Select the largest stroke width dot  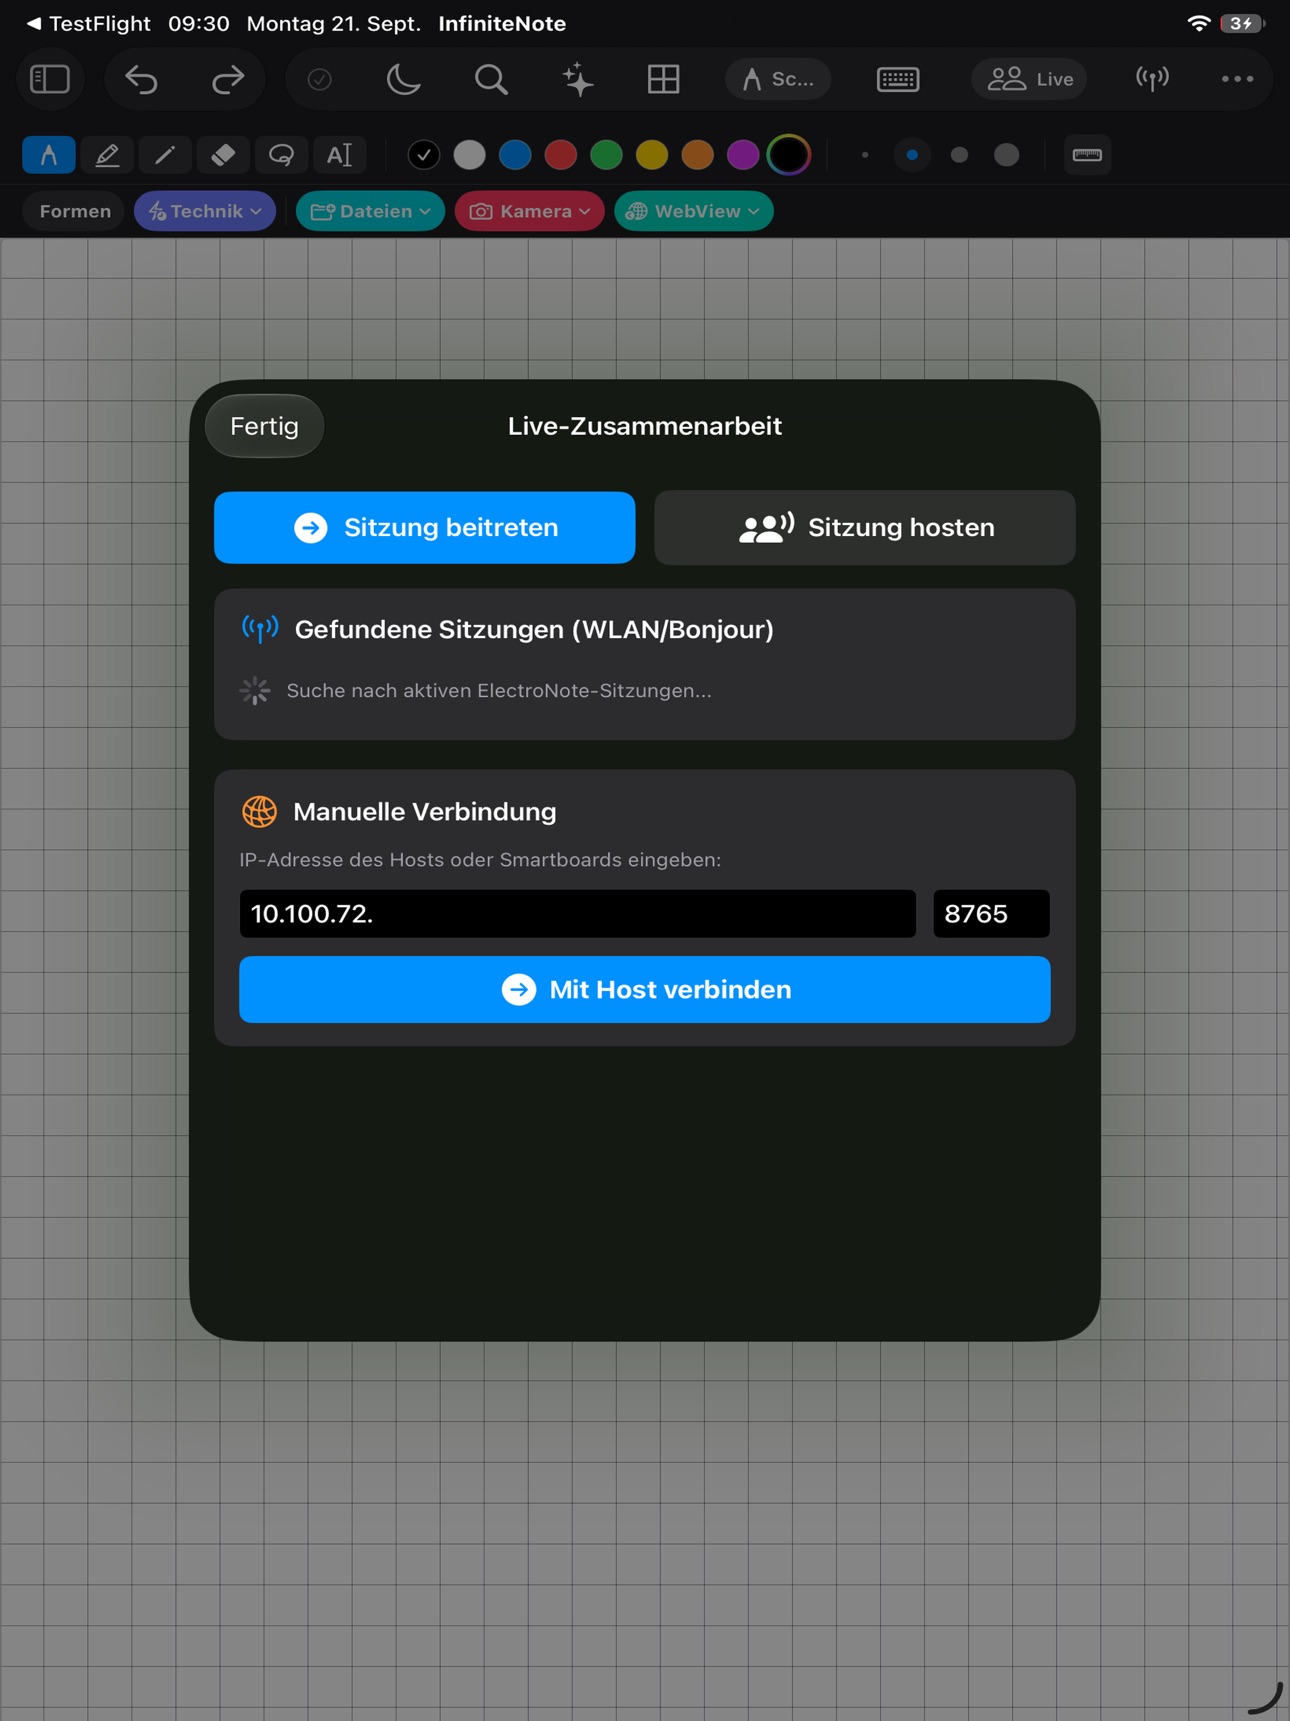[1007, 155]
